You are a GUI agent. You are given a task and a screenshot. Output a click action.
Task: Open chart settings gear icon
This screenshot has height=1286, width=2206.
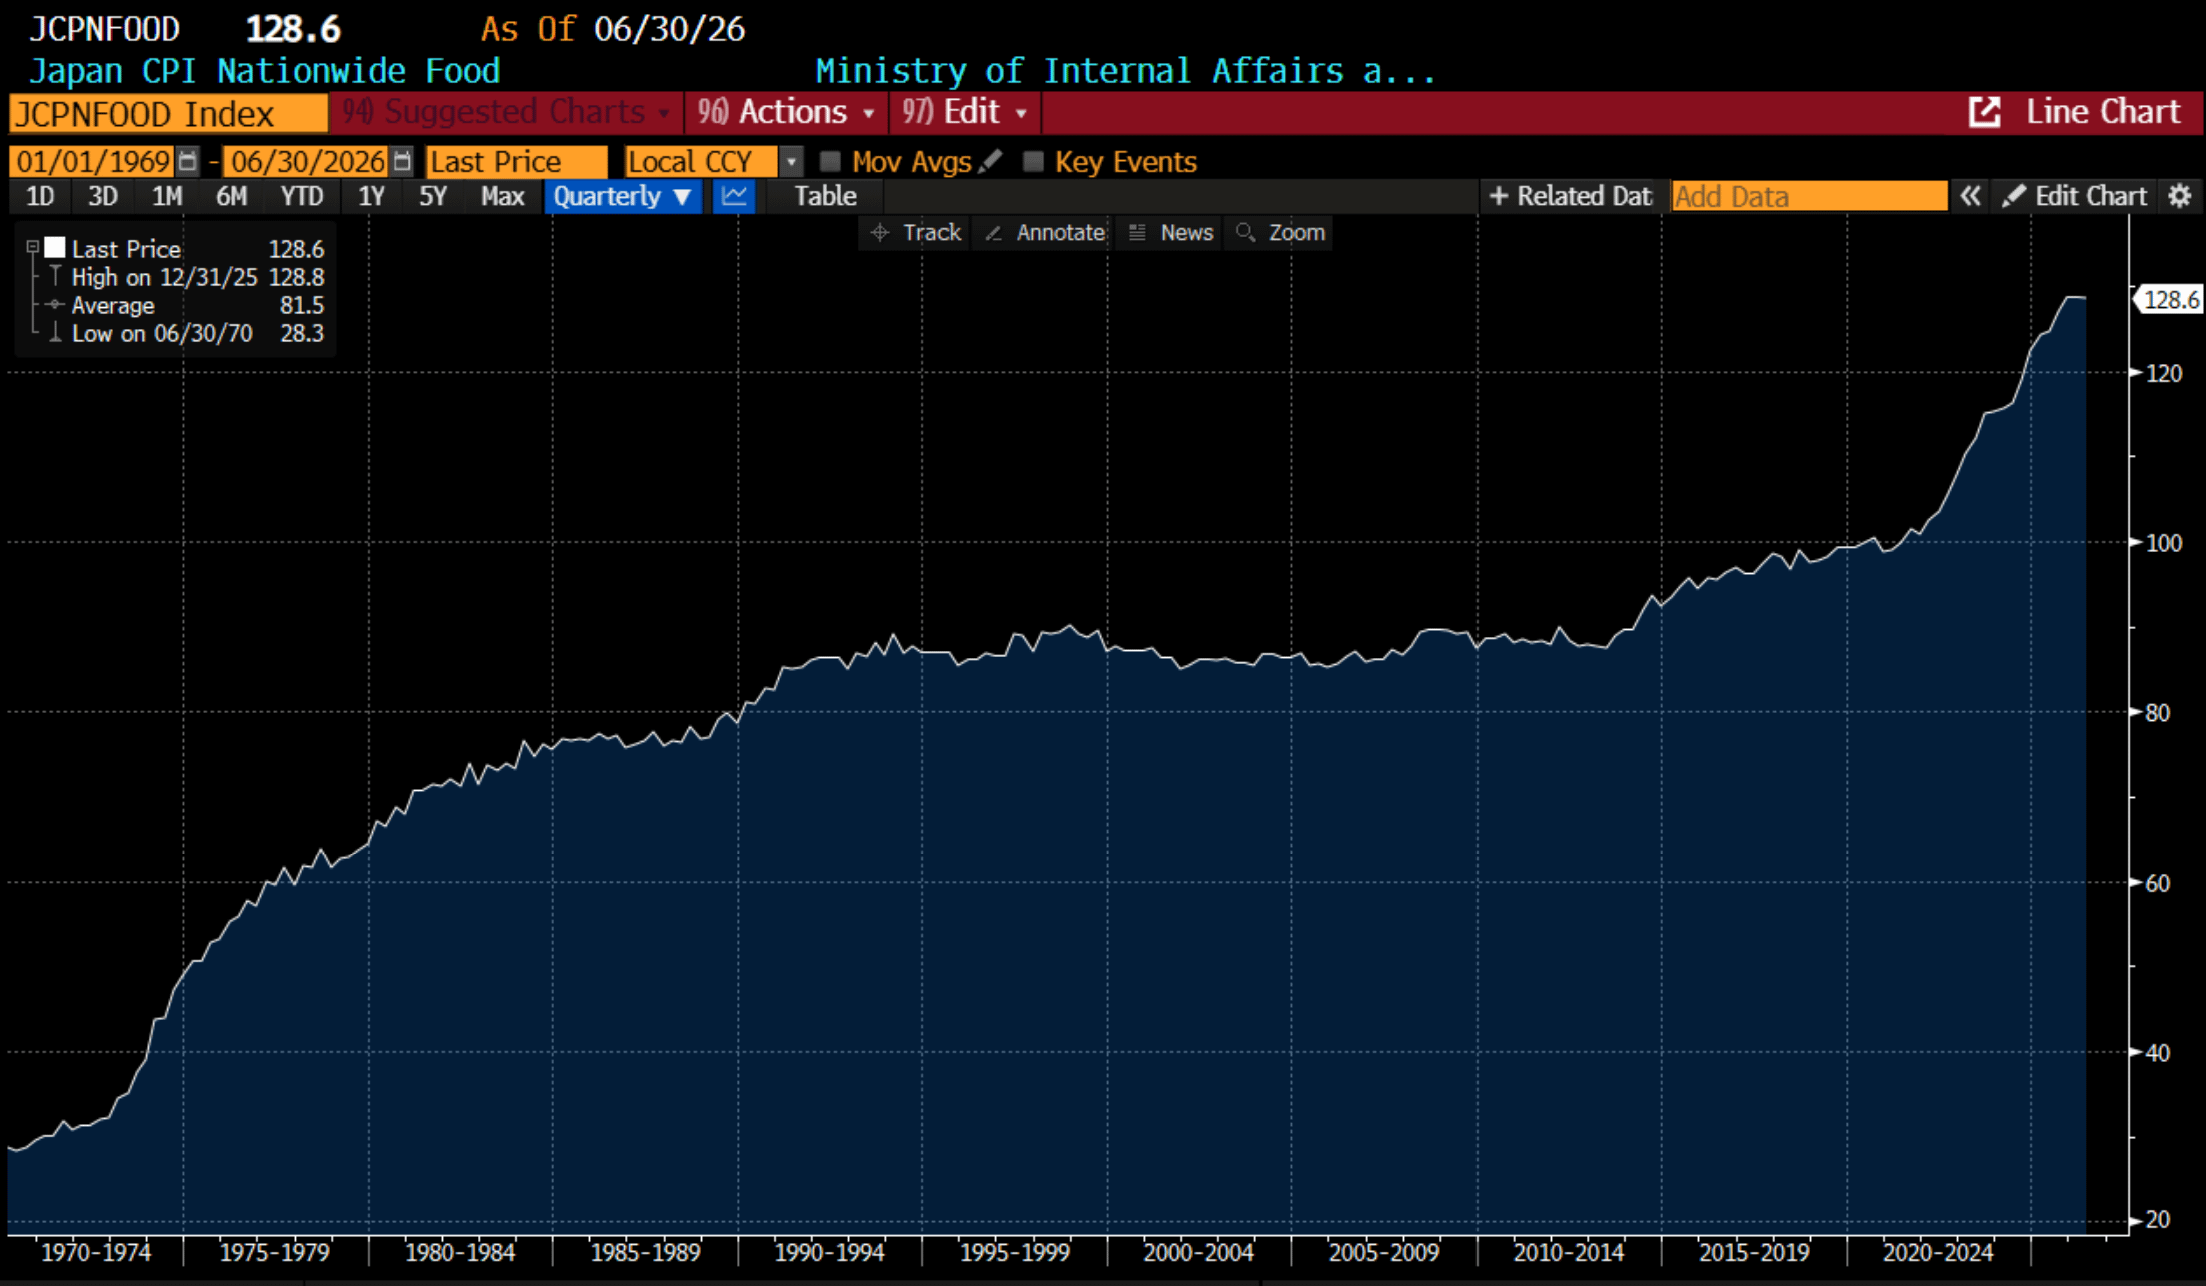[2180, 196]
